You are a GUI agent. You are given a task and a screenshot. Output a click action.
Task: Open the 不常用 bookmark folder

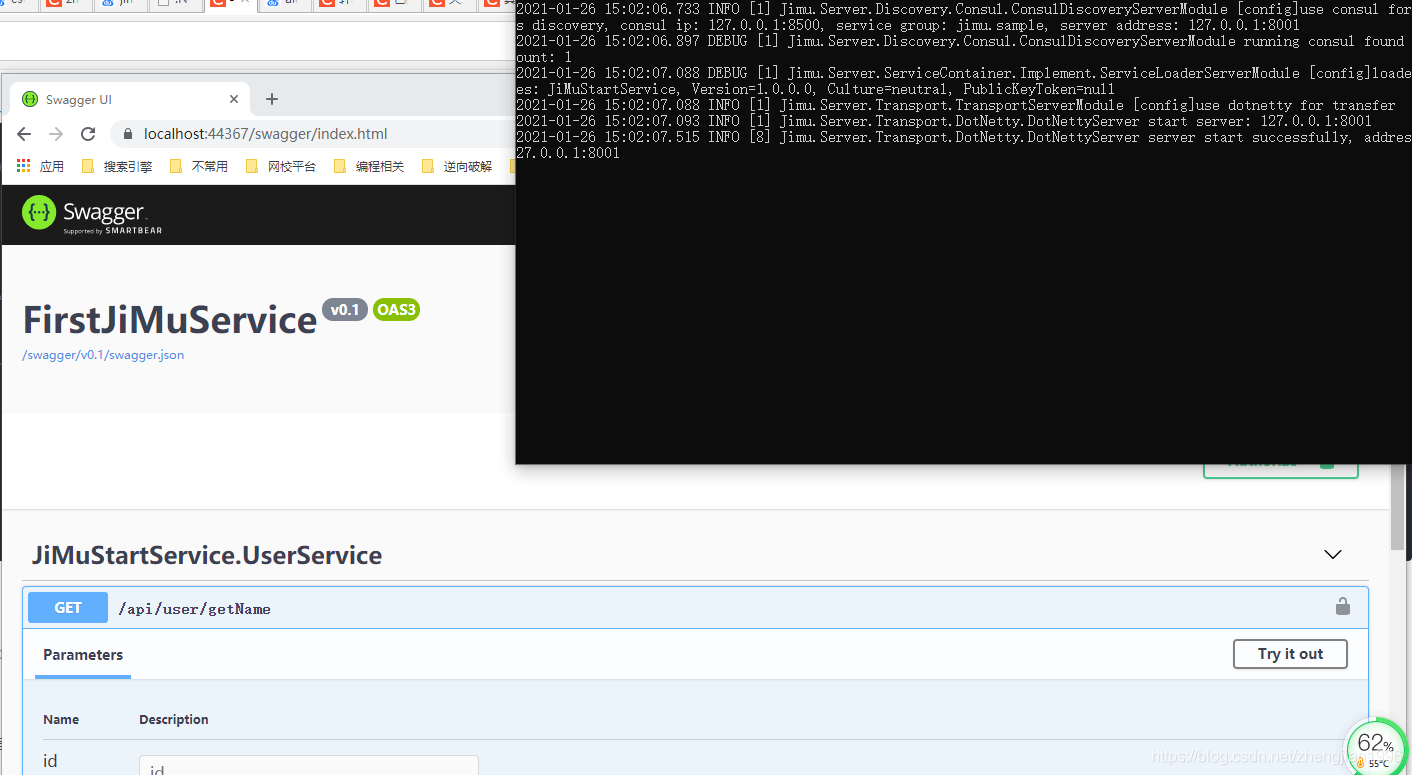coord(199,167)
